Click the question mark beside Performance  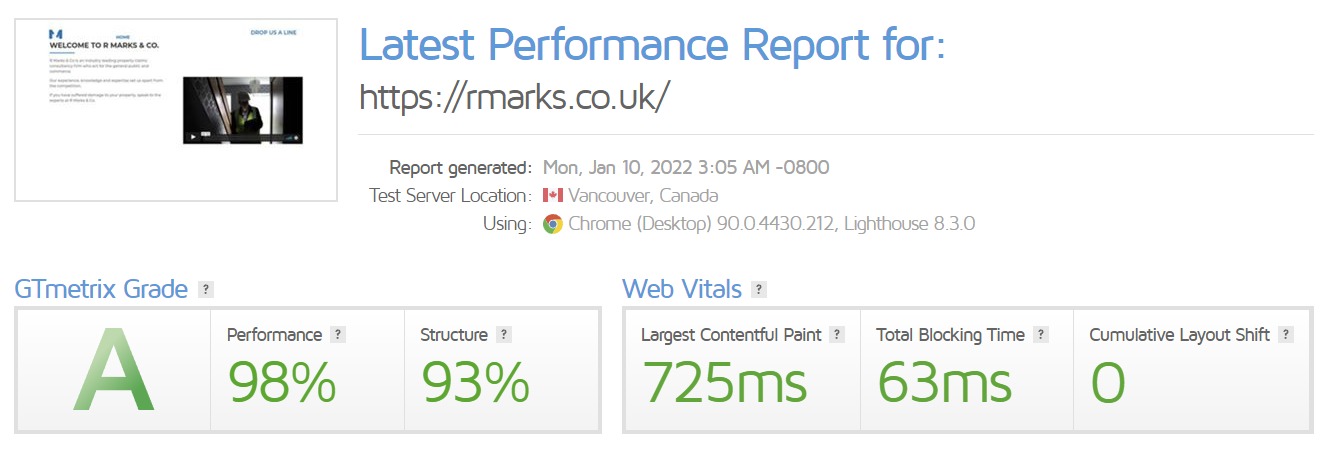[x=338, y=335]
